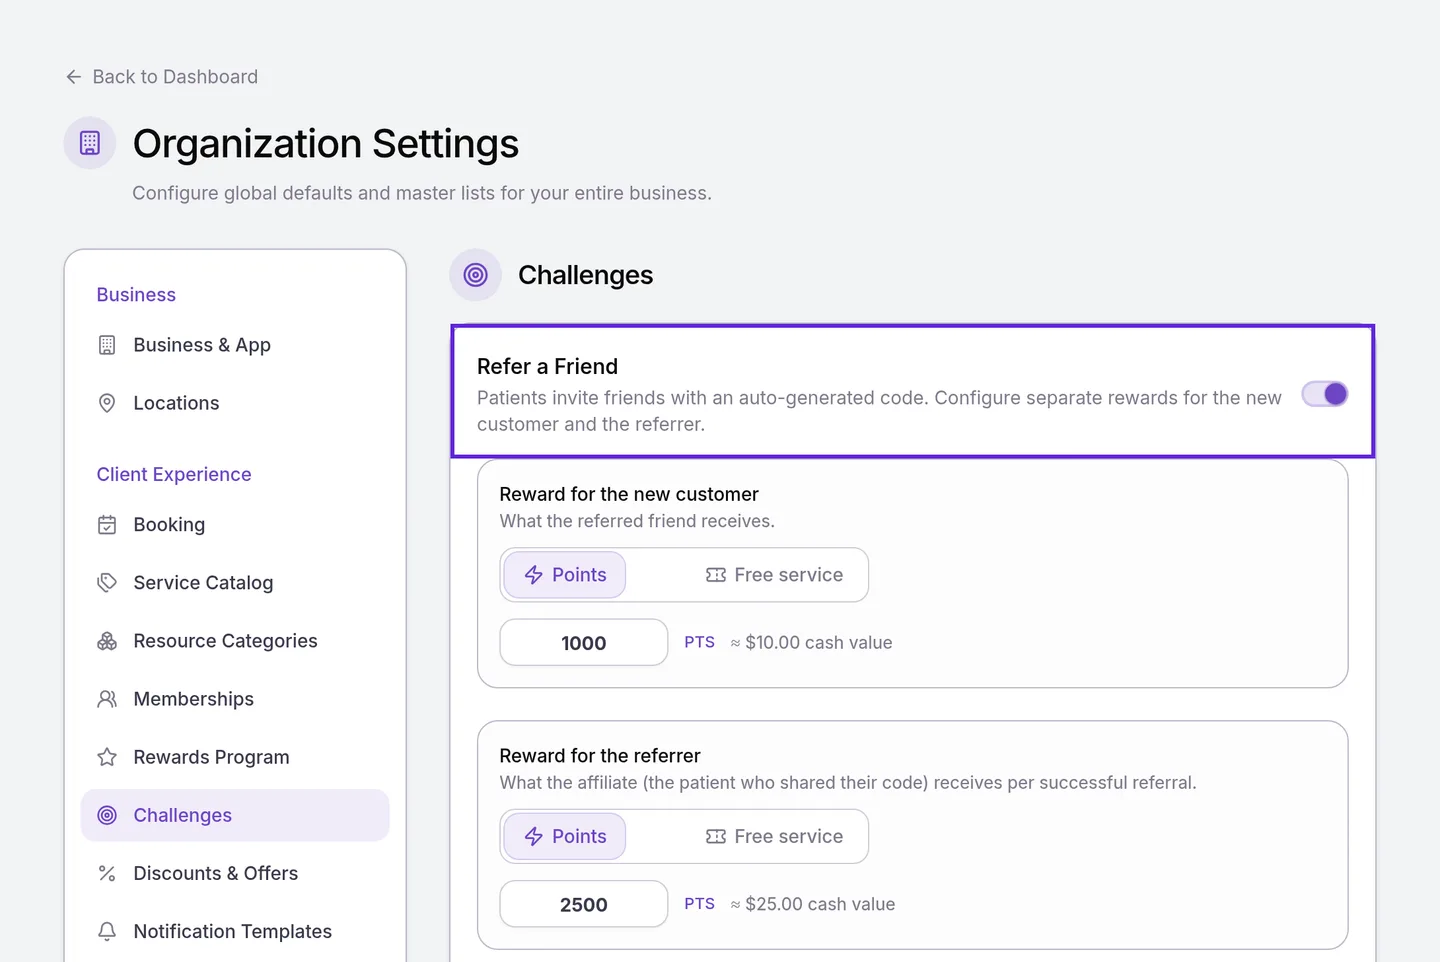Click the Rewards Program star icon
This screenshot has height=962, width=1440.
point(107,757)
